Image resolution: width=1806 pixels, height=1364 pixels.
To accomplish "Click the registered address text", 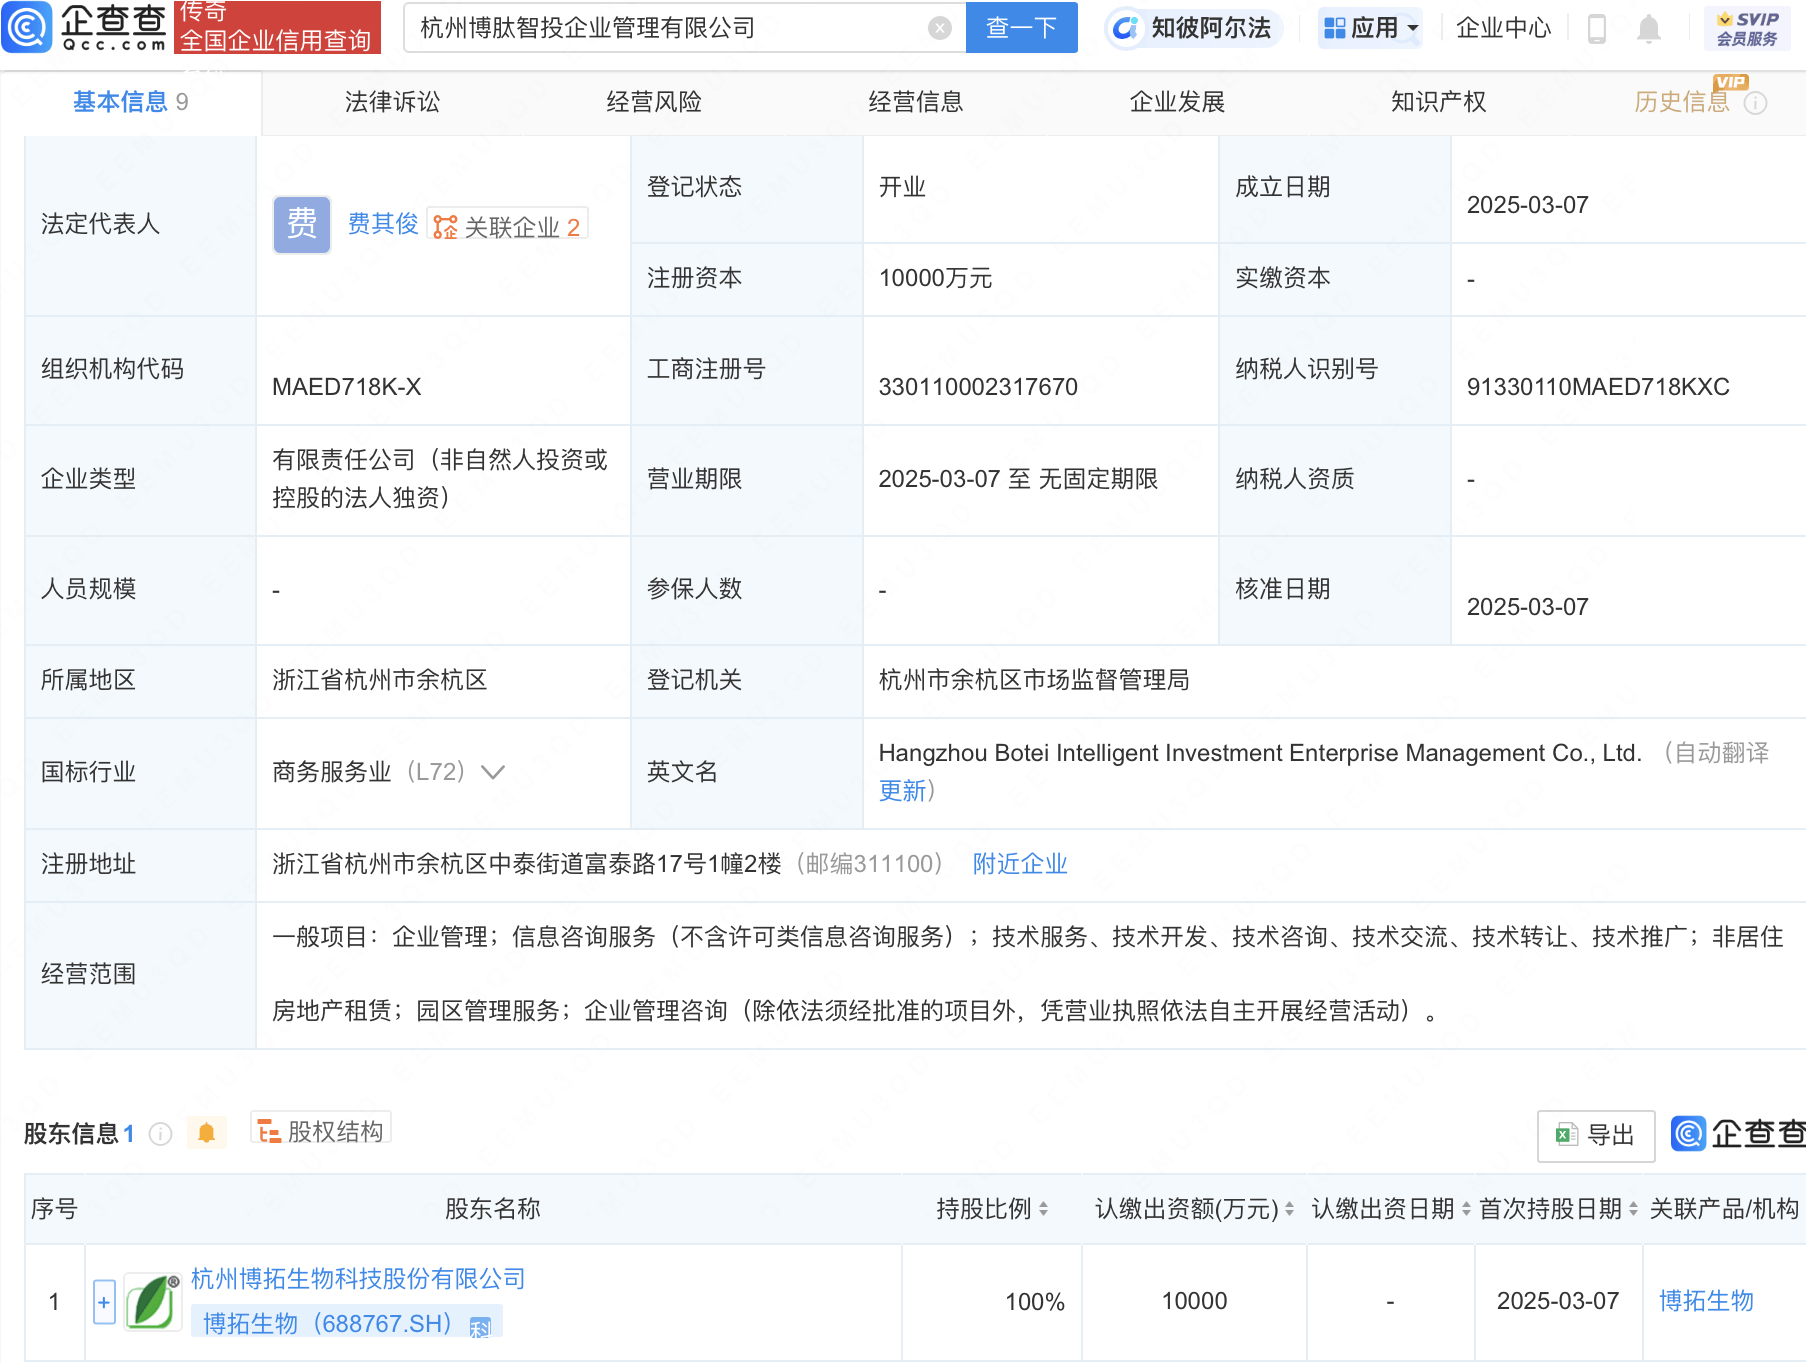I will click(527, 864).
